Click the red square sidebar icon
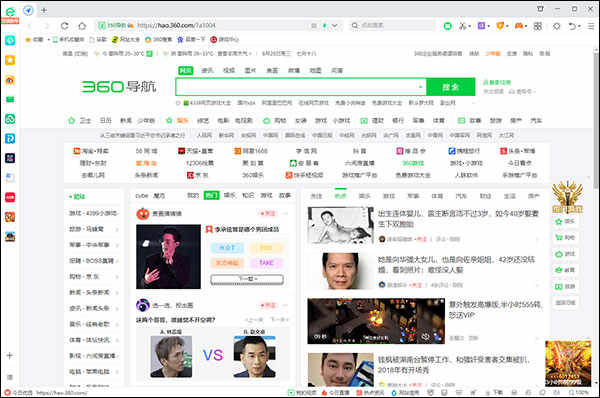The height and width of the screenshot is (398, 600). (x=10, y=197)
